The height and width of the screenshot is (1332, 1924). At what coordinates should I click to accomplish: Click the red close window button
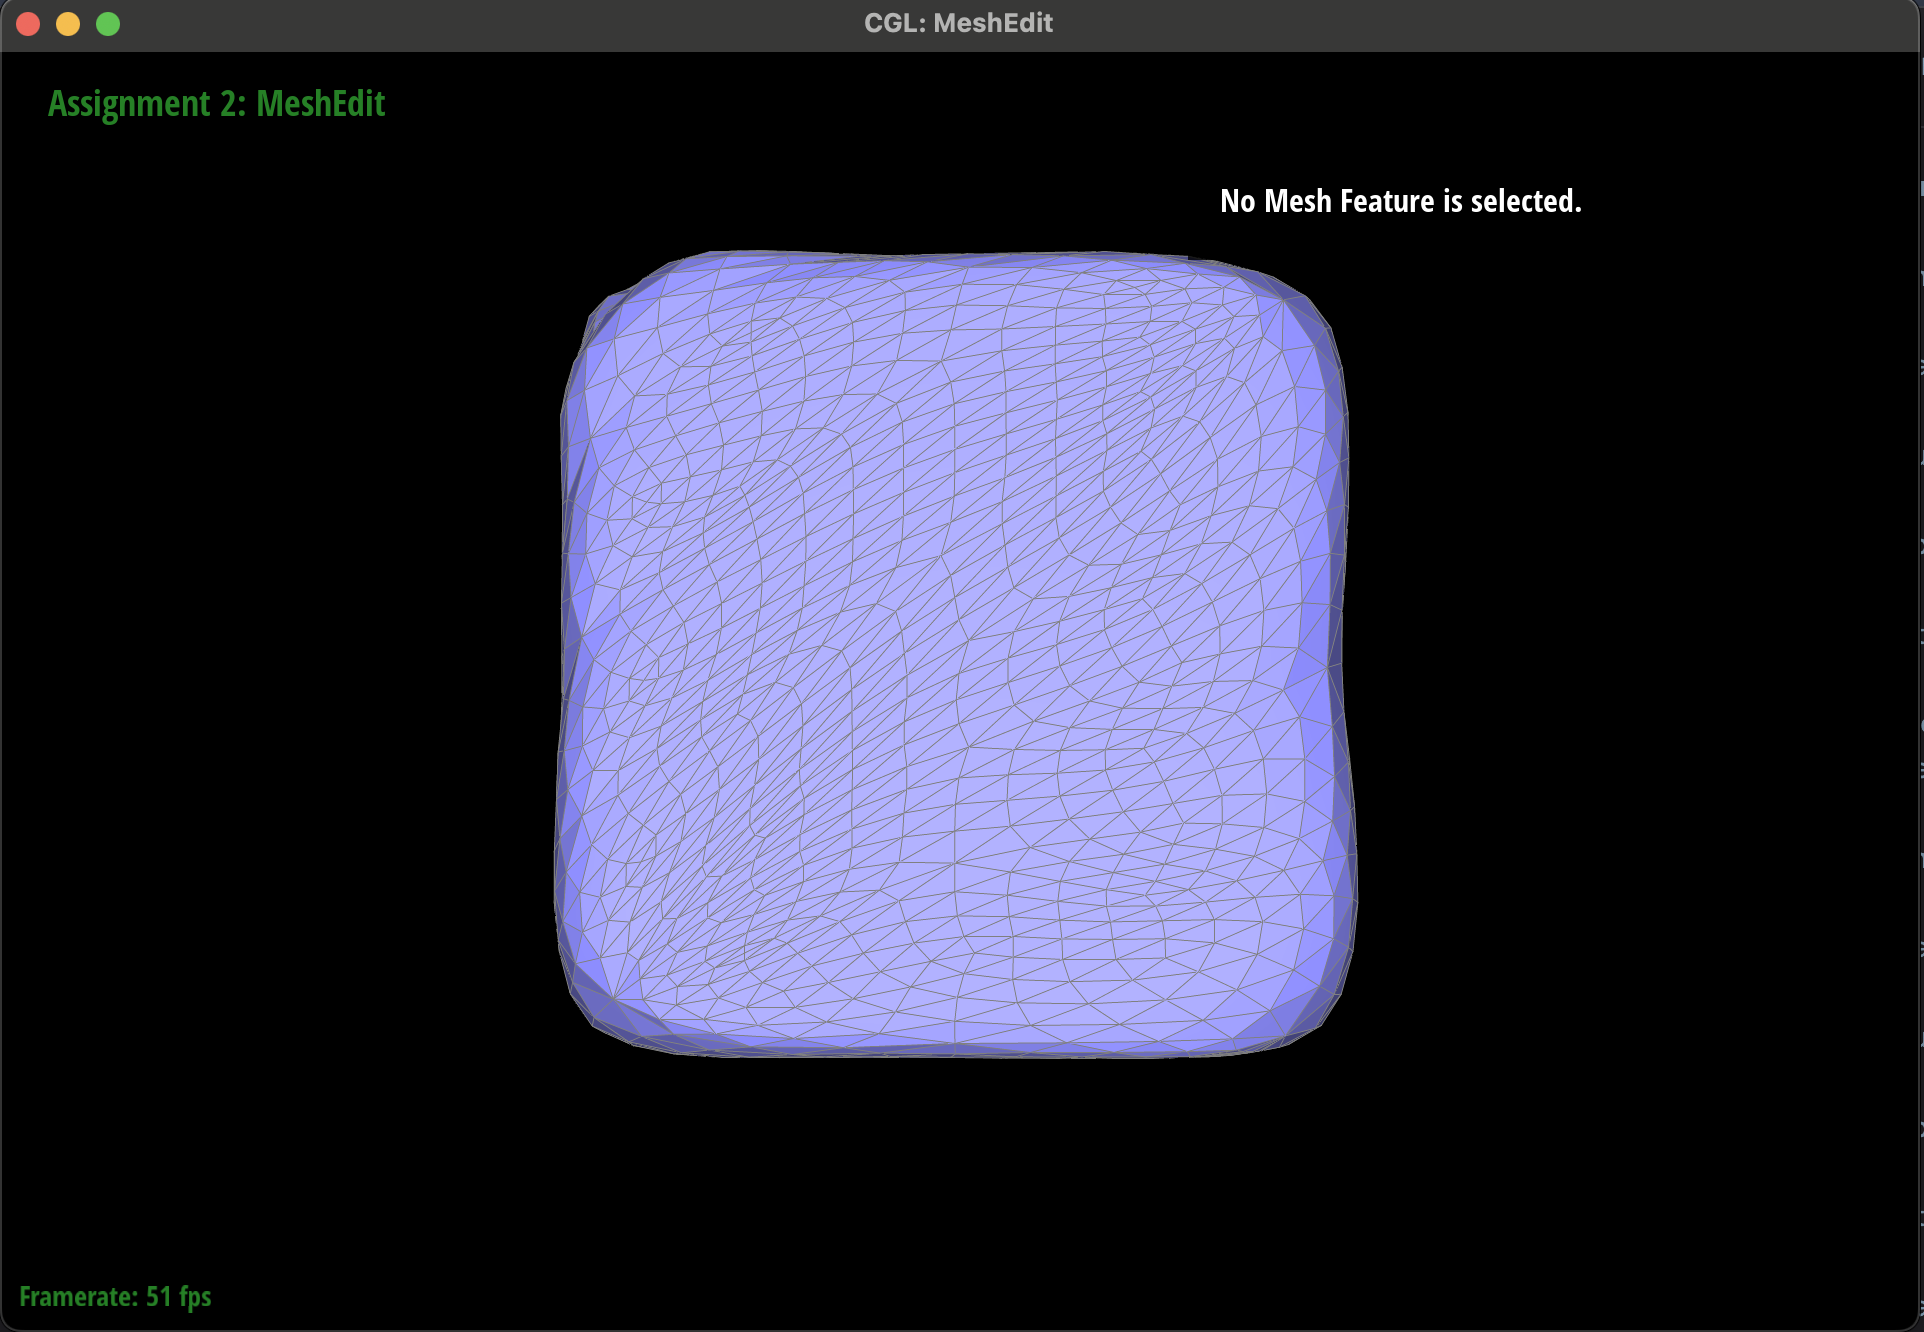click(28, 23)
